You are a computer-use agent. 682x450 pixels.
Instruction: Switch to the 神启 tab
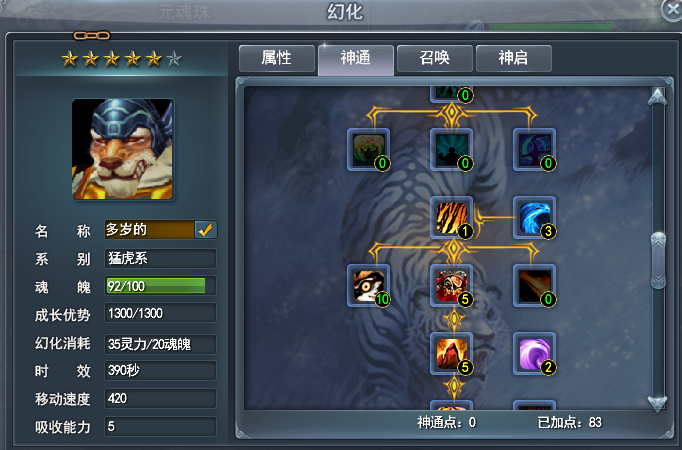point(514,58)
